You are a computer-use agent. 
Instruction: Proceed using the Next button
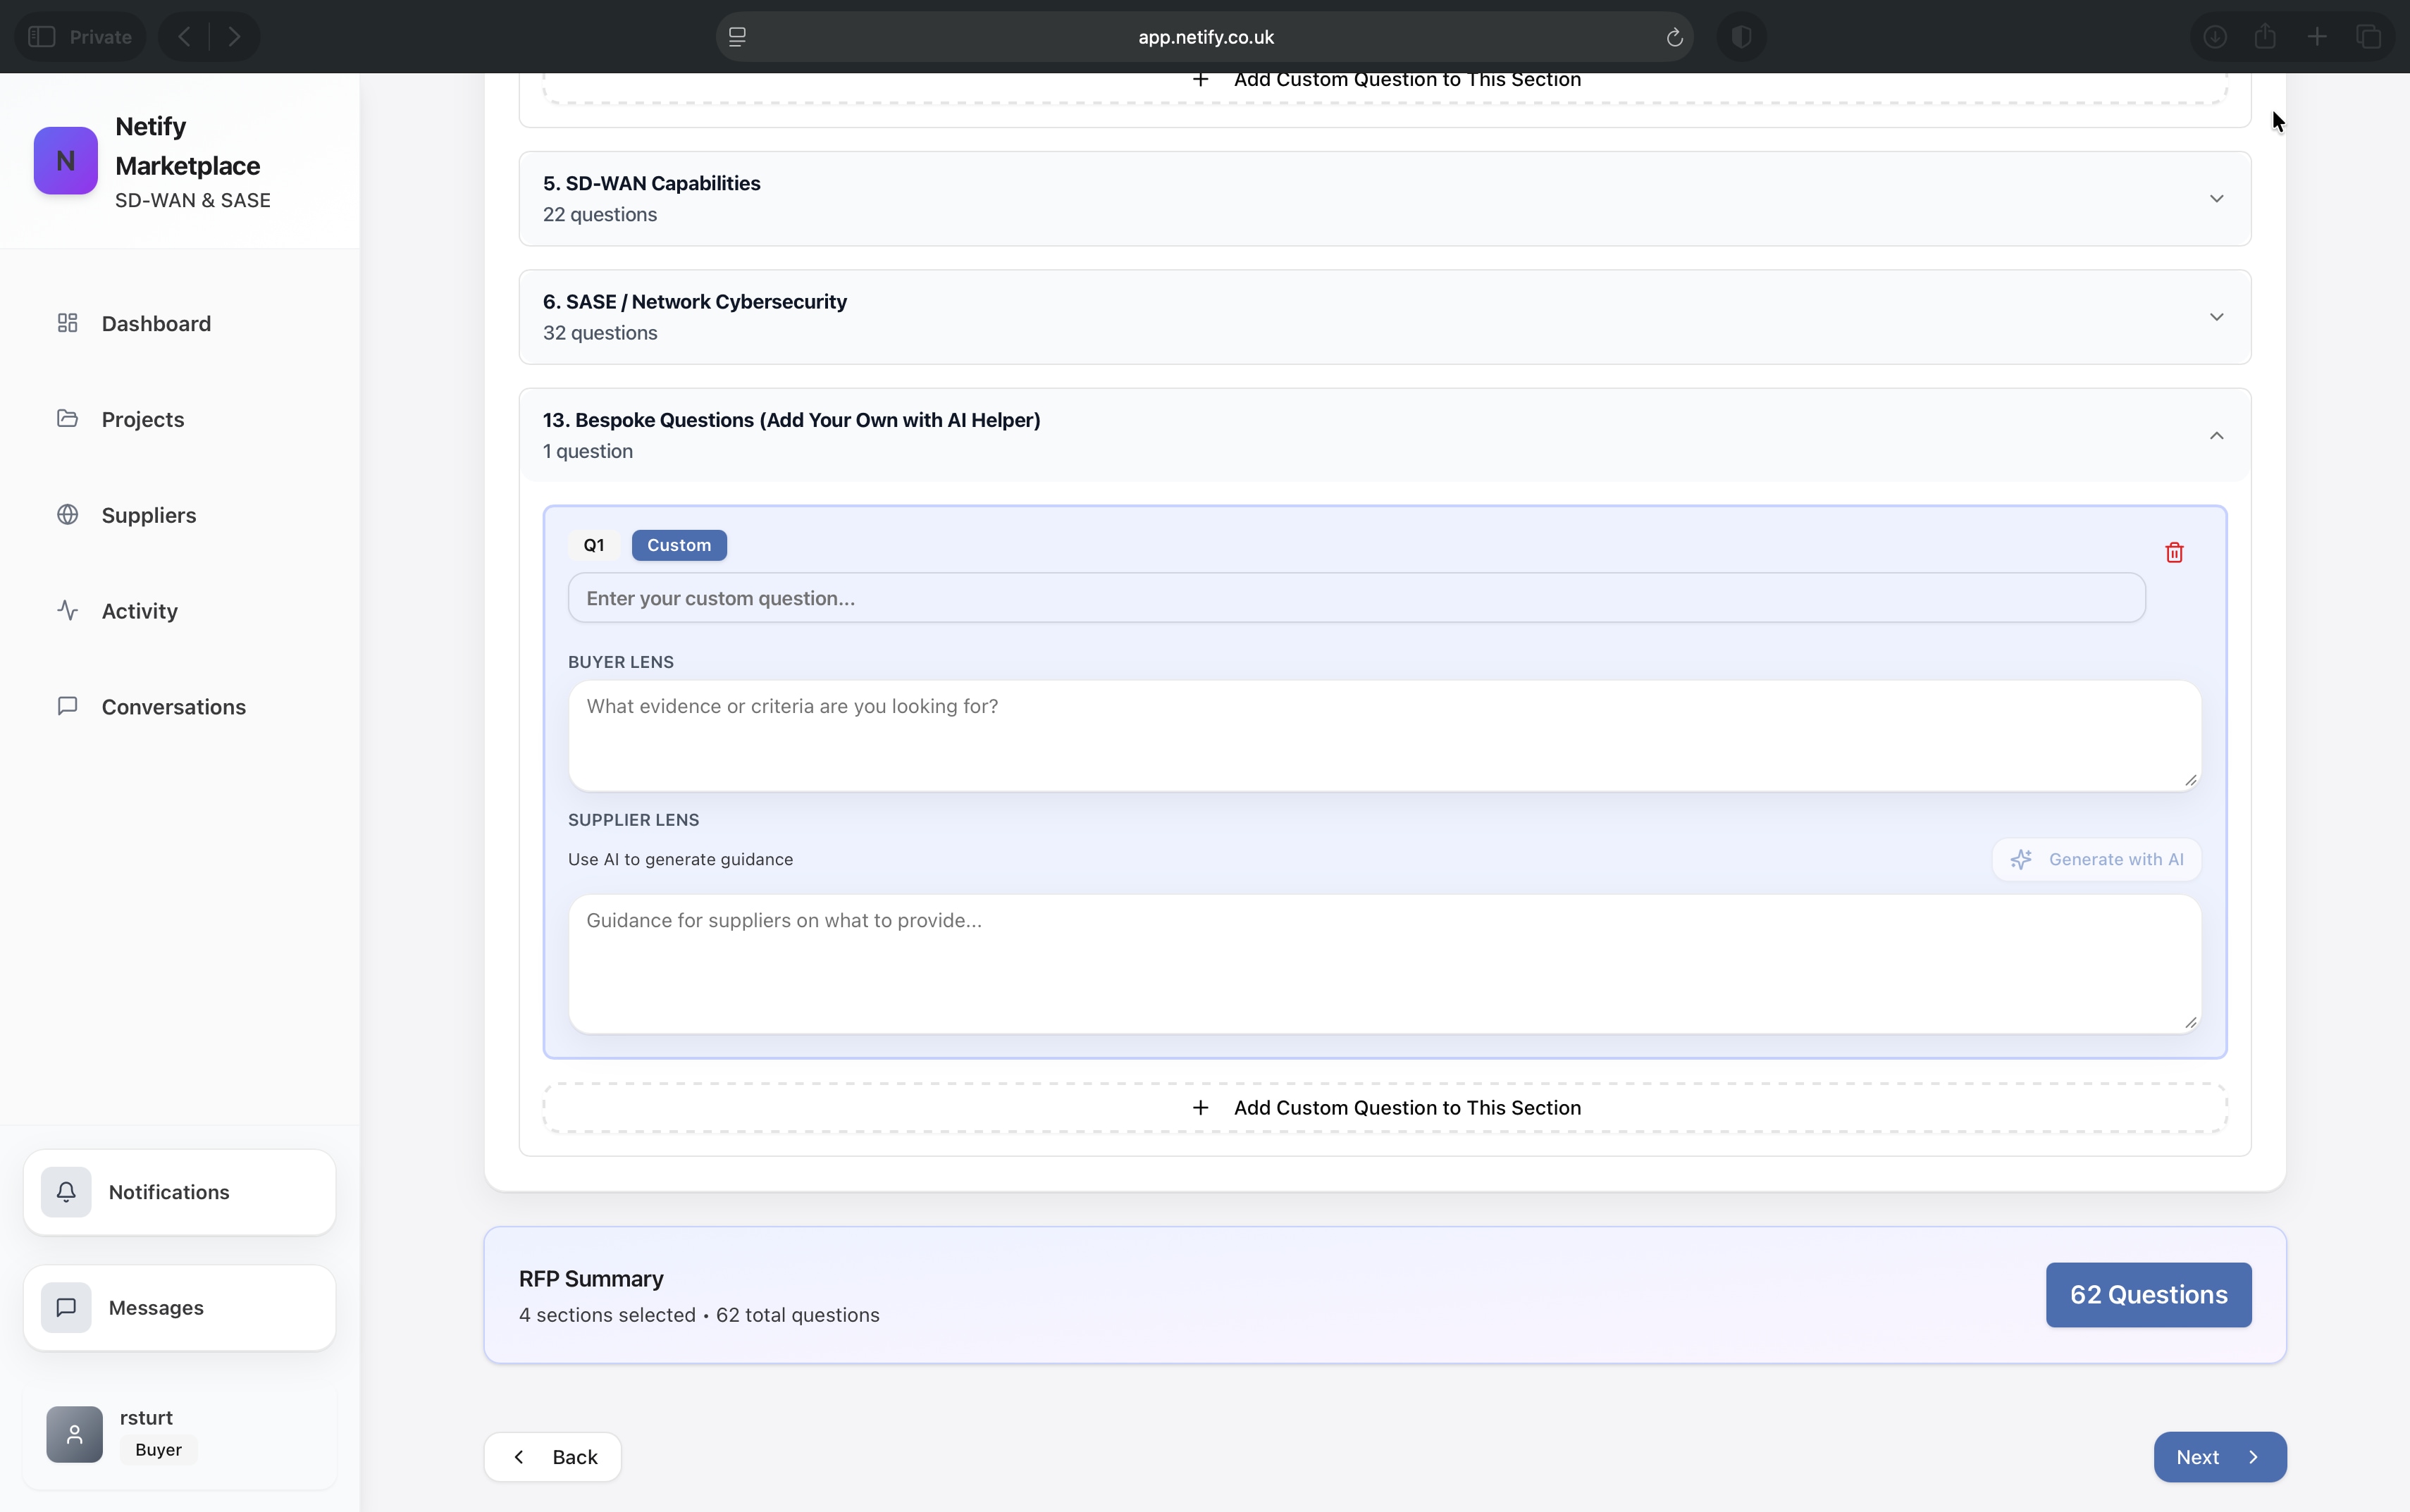coord(2220,1456)
